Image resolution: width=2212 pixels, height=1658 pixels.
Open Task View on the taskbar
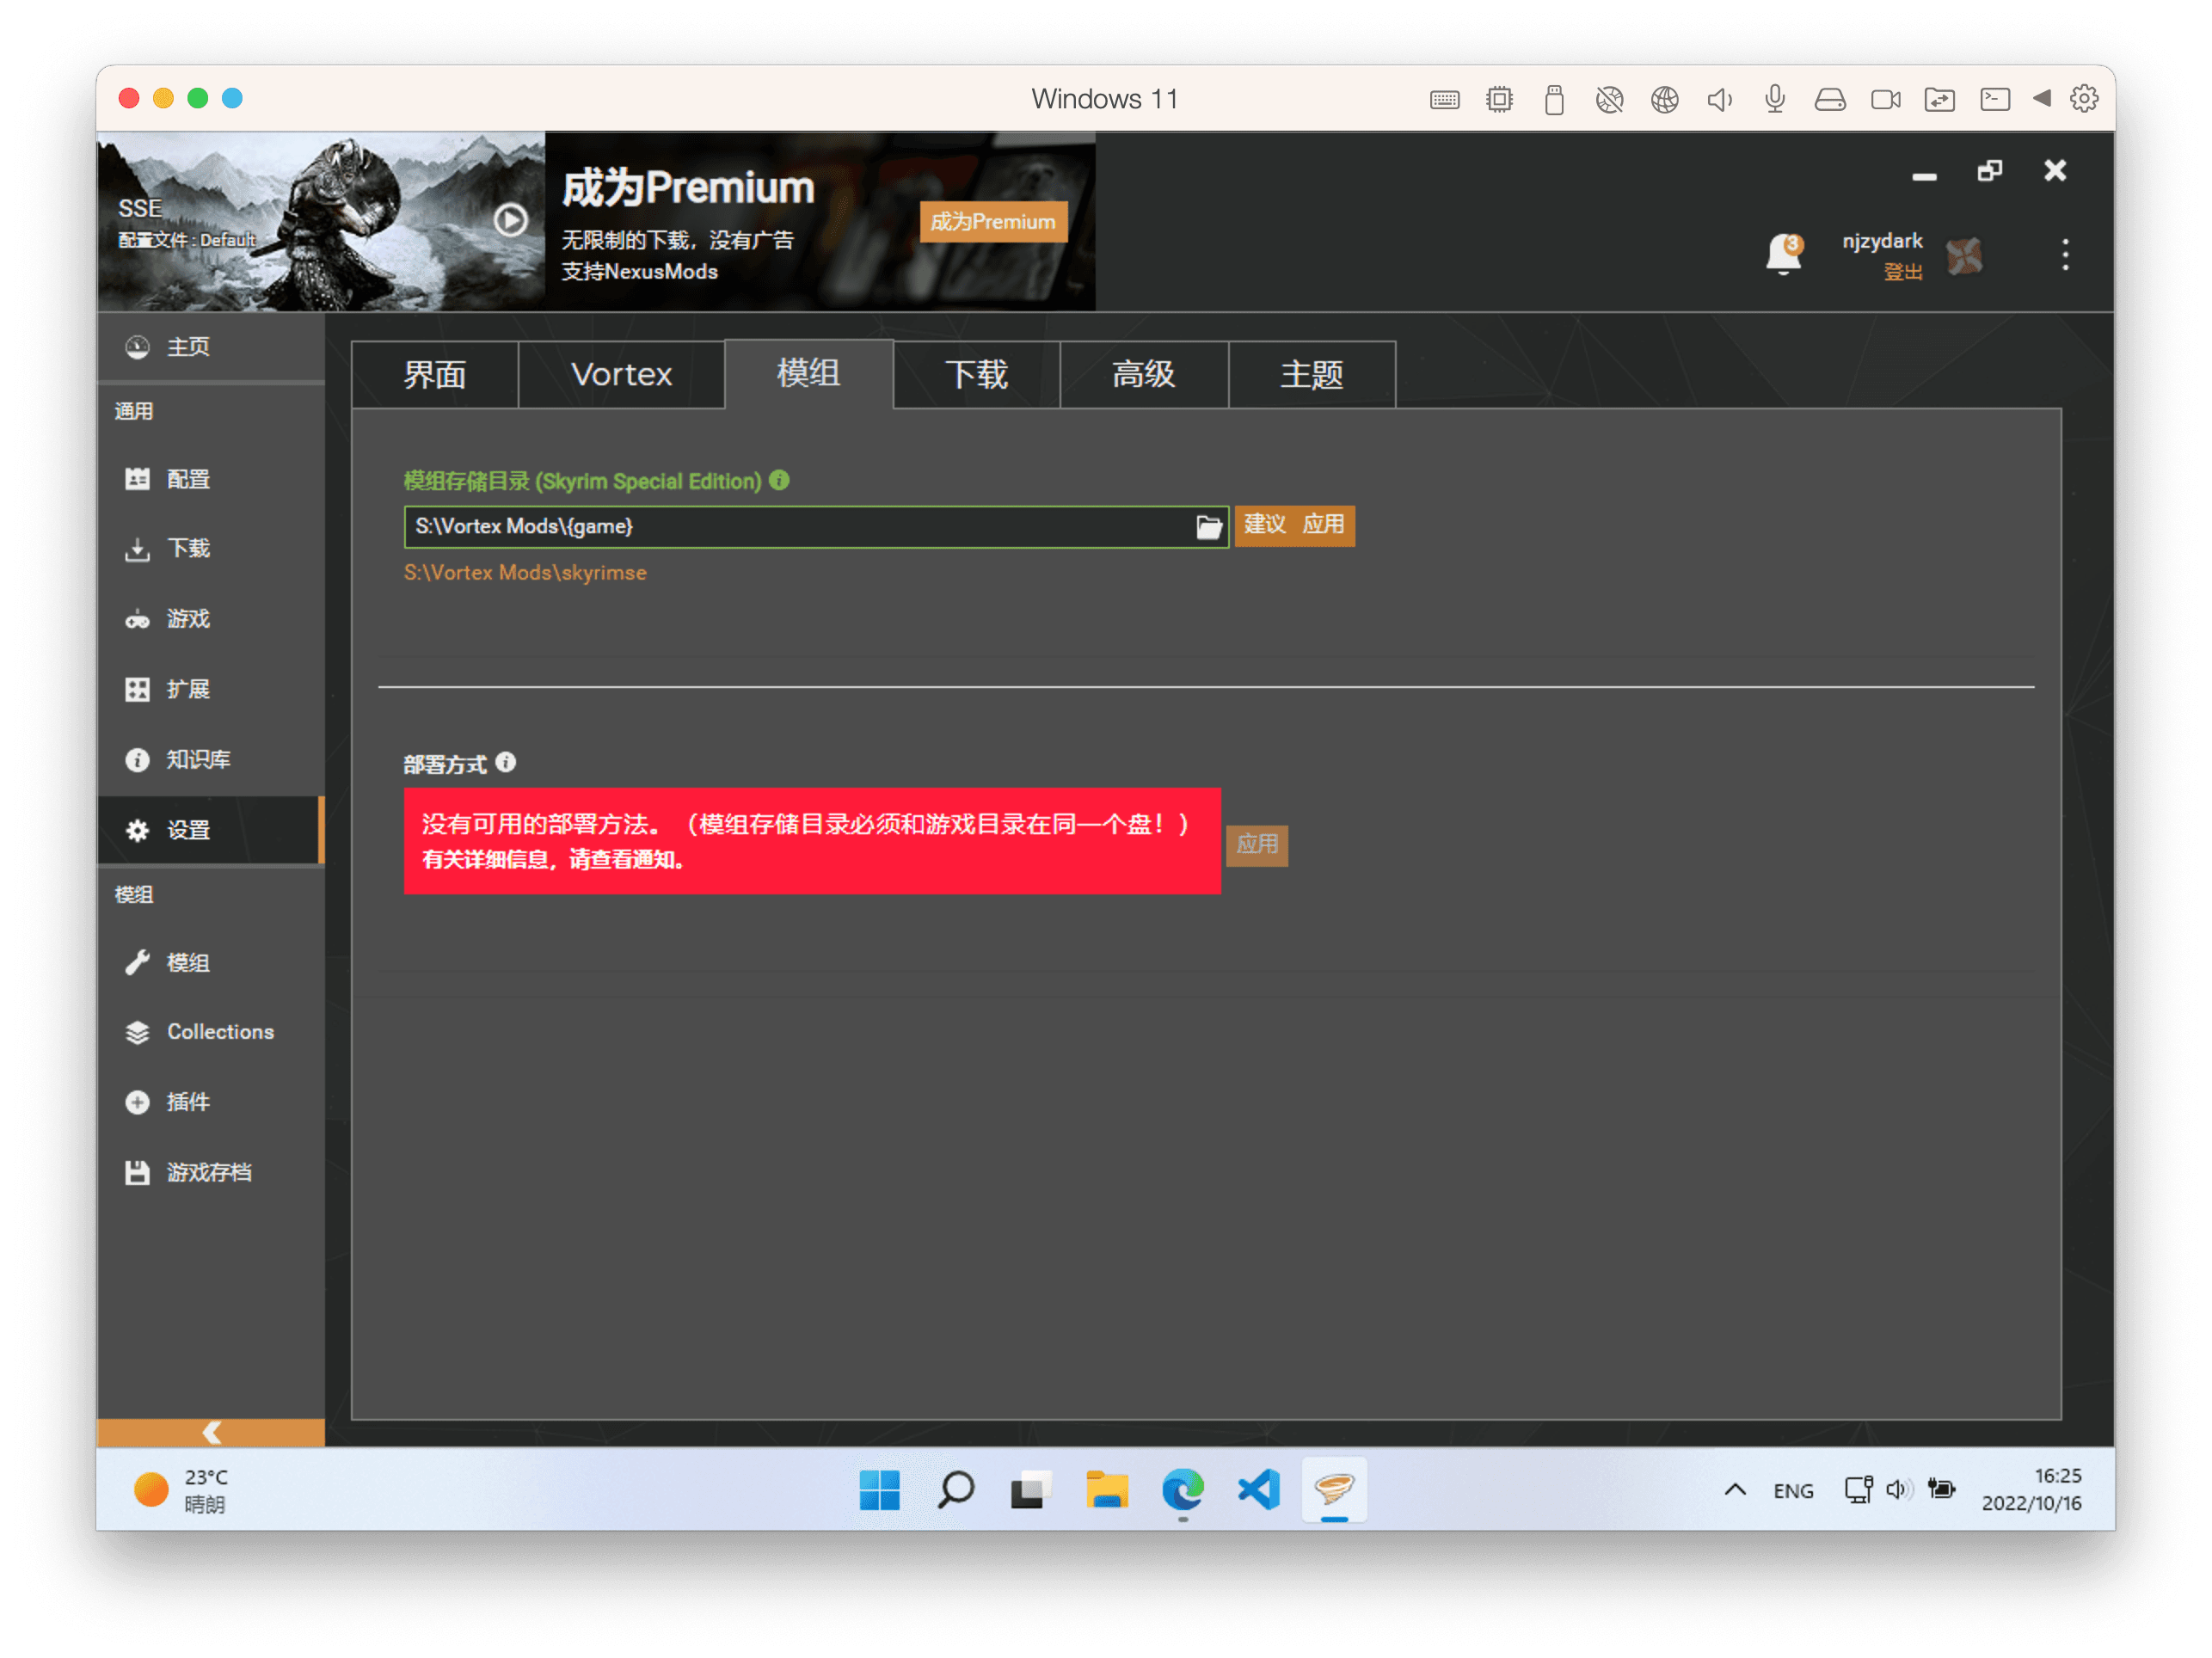coord(1030,1490)
